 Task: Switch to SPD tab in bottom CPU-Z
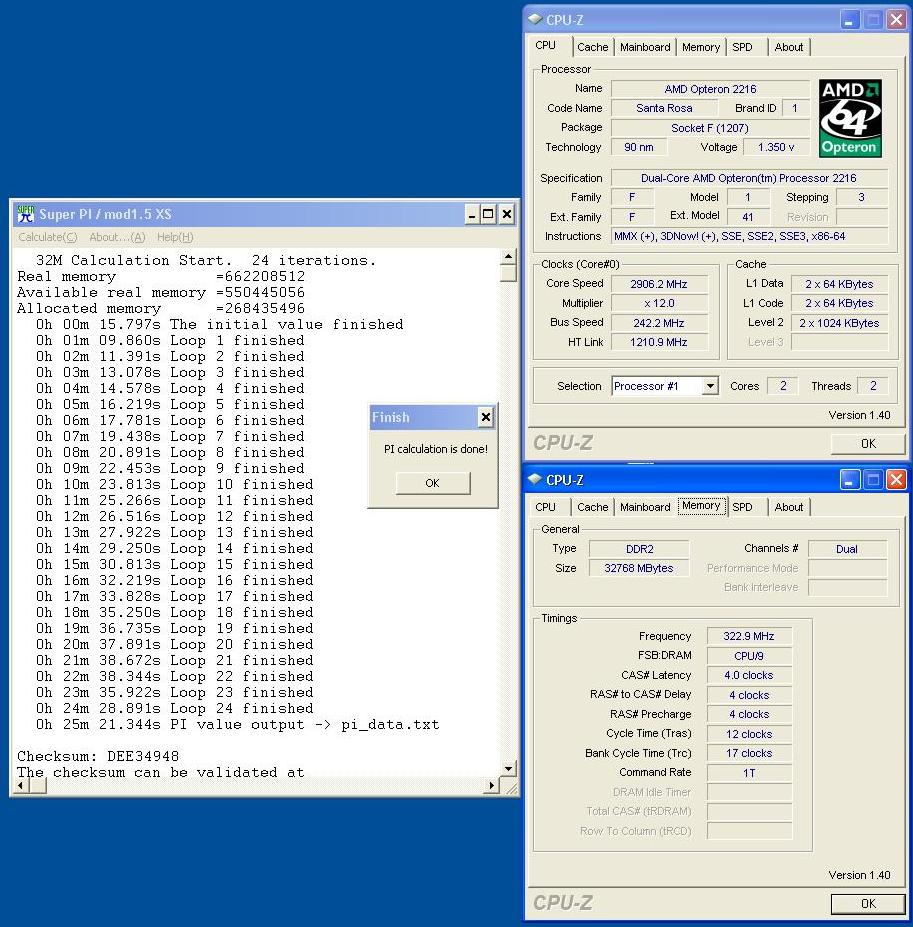[x=742, y=507]
